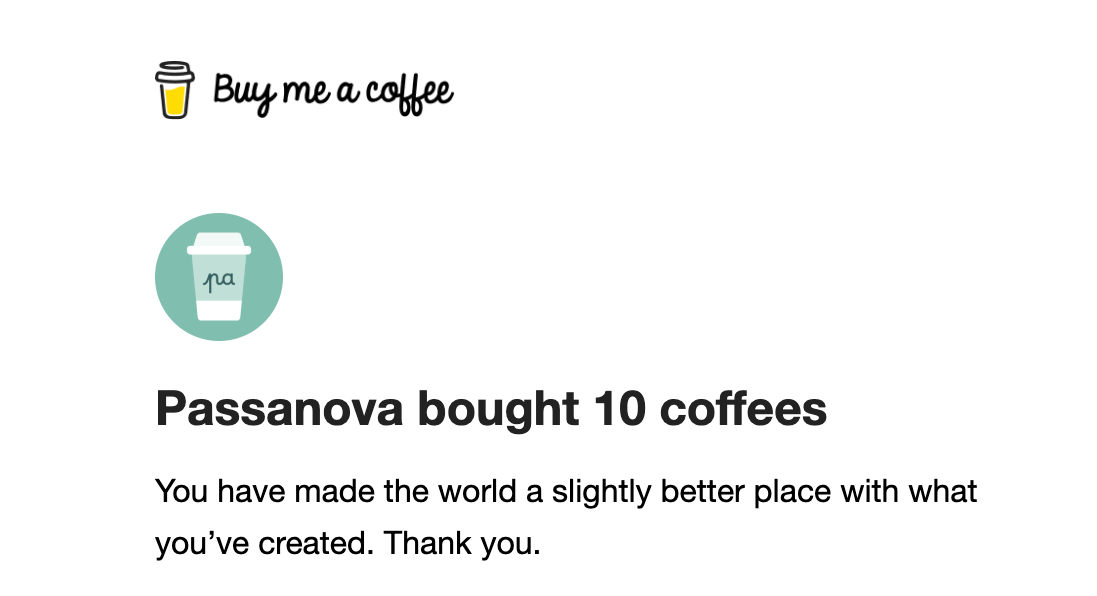Click the yellow coffee cup logo
The height and width of the screenshot is (596, 1097).
174,90
